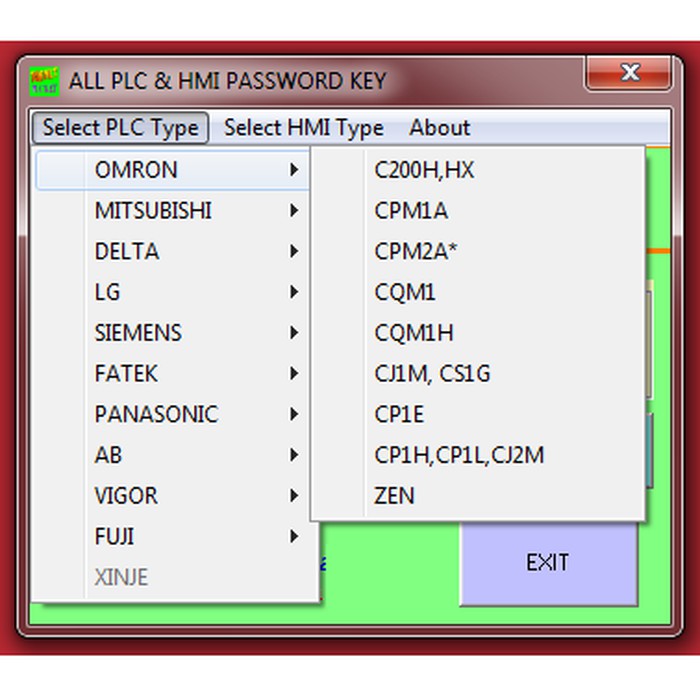This screenshot has height=700, width=700.
Task: Open the Select HMI Type menu
Action: tap(304, 128)
